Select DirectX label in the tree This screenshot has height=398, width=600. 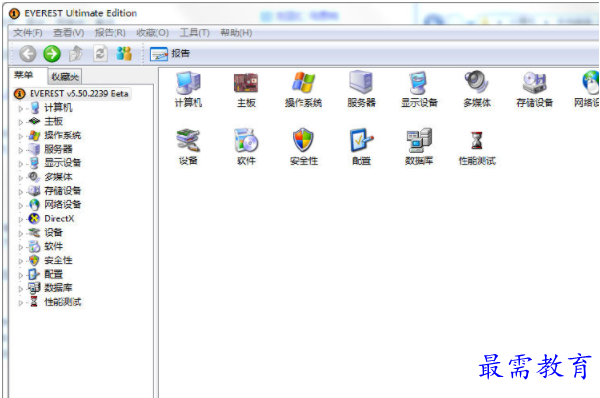[59, 219]
